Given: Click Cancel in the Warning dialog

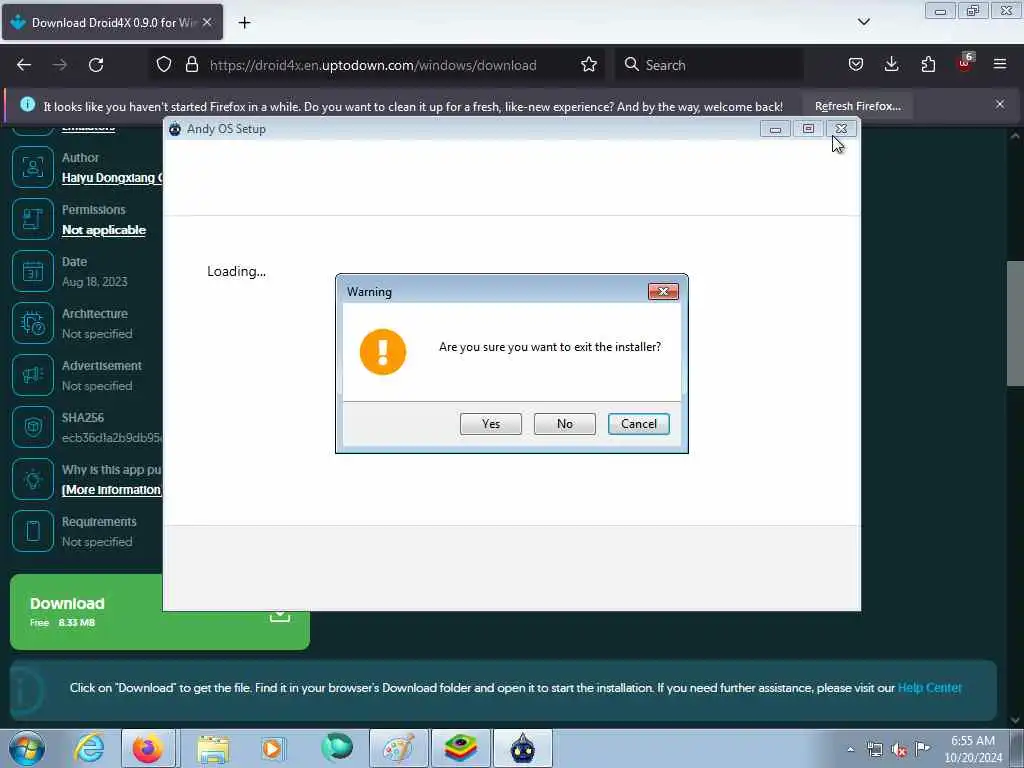Looking at the screenshot, I should [x=638, y=424].
